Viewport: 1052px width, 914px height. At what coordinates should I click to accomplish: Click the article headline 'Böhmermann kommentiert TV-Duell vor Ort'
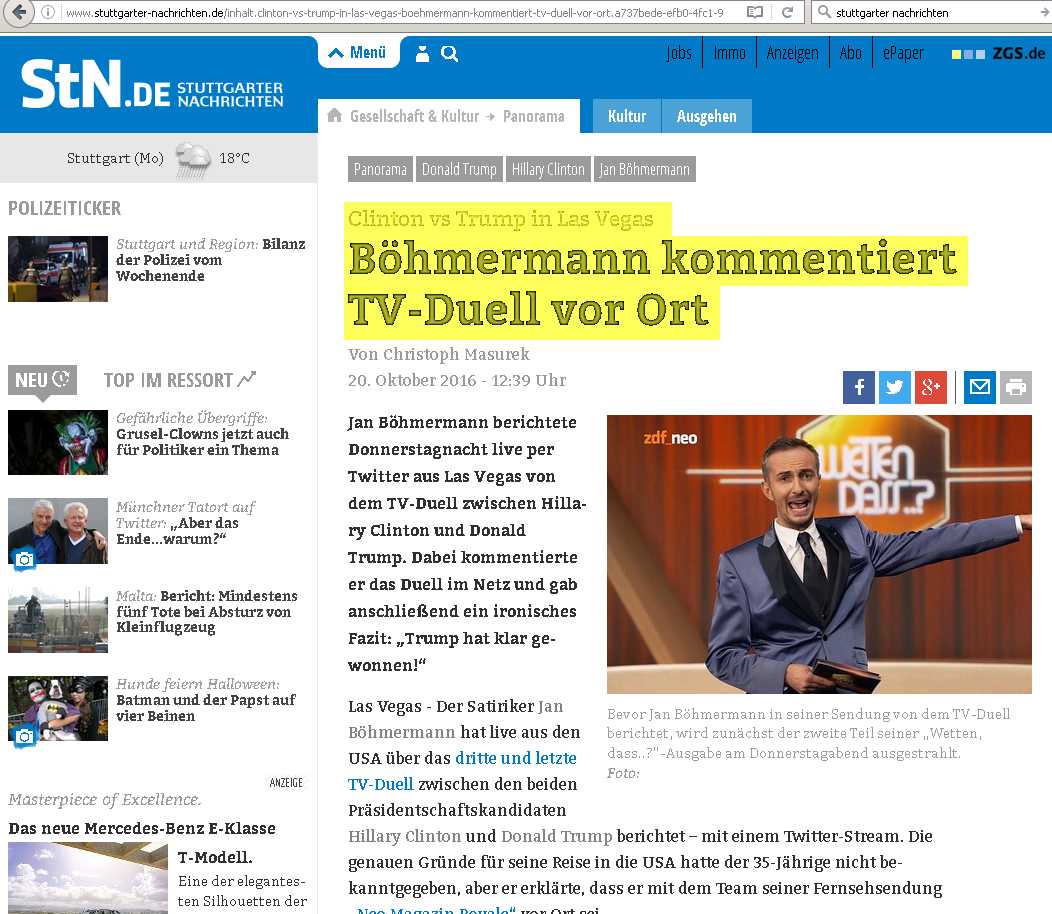653,285
